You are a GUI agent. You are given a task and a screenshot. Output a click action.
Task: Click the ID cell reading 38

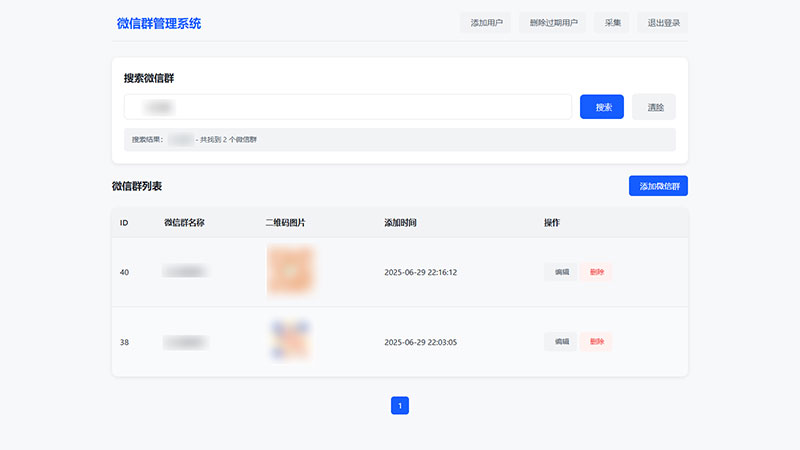[124, 342]
